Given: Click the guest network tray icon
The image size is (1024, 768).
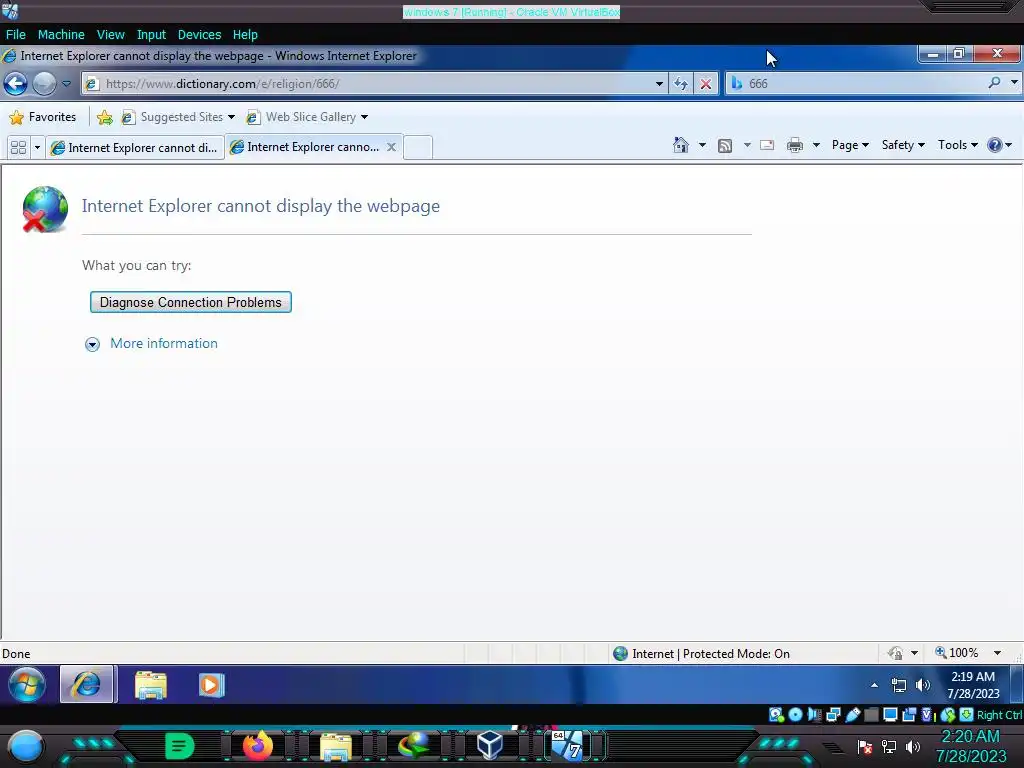Looking at the screenshot, I should point(899,685).
